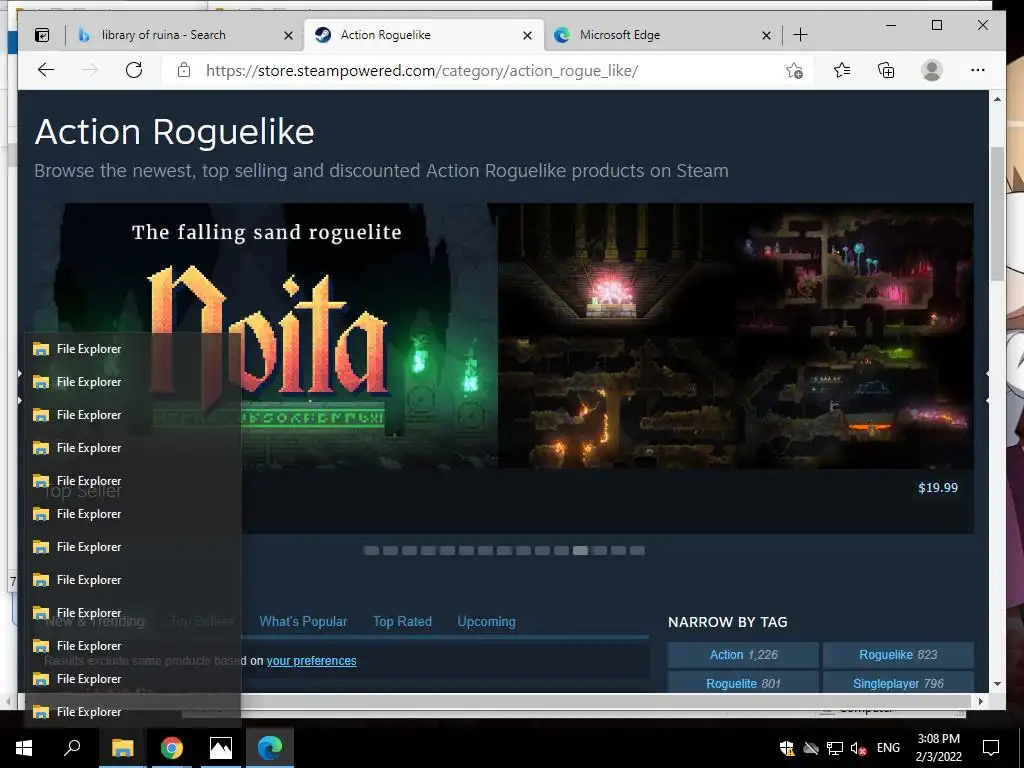This screenshot has width=1024, height=768.
Task: Click the Microsoft Edge taskbar icon
Action: 270,747
